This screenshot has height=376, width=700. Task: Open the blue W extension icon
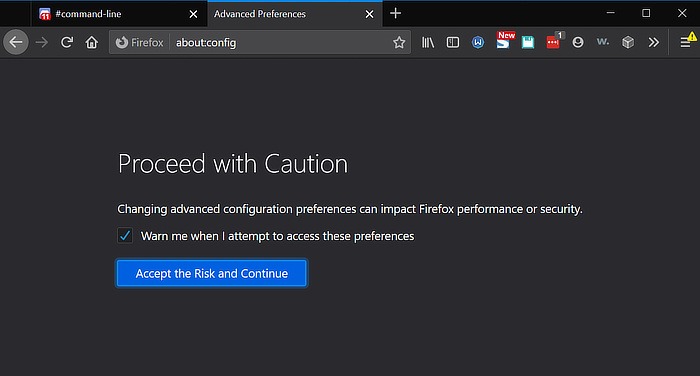(478, 42)
